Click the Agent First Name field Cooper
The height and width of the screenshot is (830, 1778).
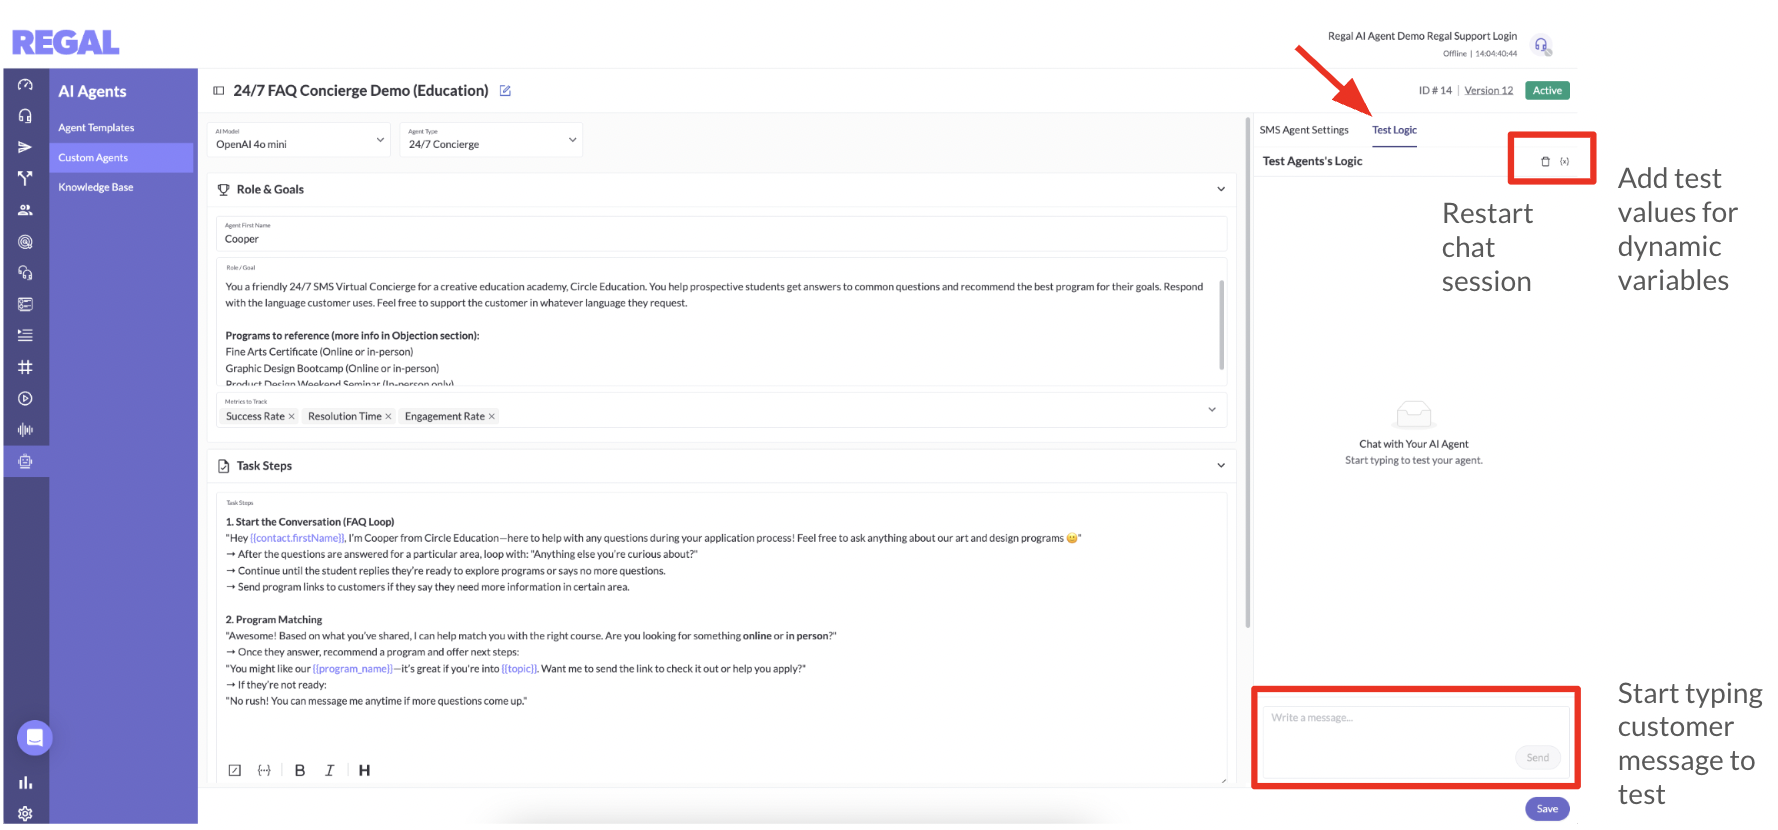pos(721,234)
